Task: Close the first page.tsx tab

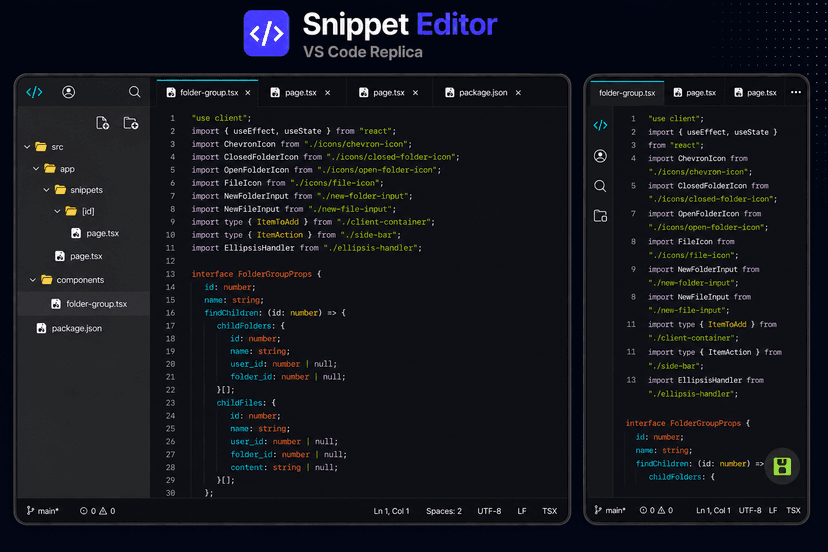Action: pyautogui.click(x=327, y=93)
